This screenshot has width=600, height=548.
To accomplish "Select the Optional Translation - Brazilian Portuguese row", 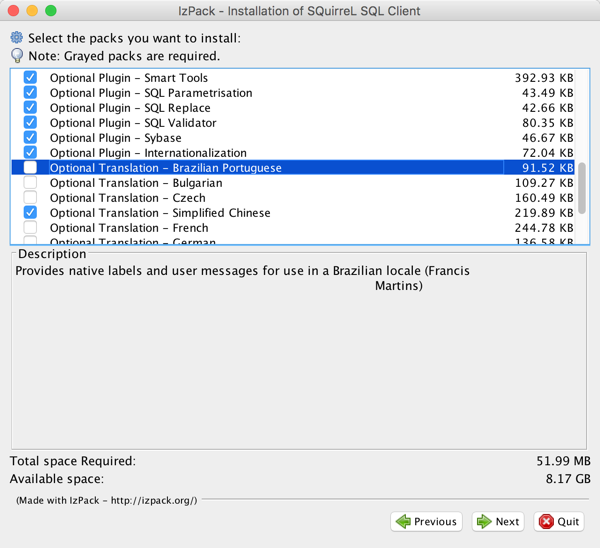I will pos(293,168).
